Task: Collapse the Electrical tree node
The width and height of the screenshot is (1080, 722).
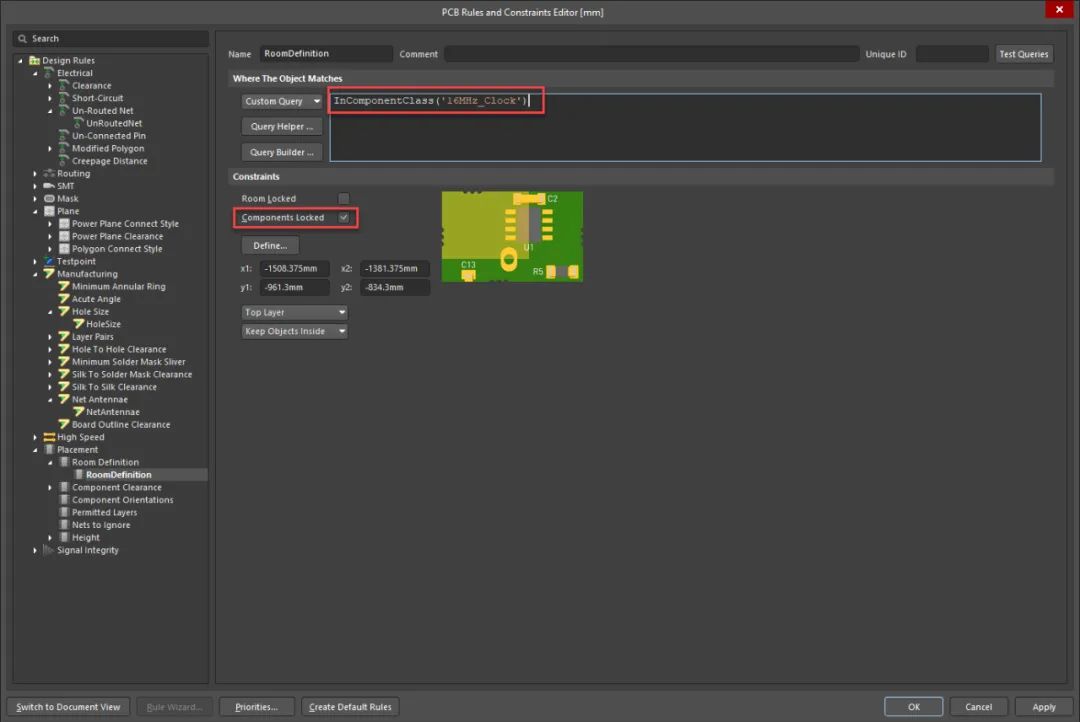Action: tap(35, 73)
